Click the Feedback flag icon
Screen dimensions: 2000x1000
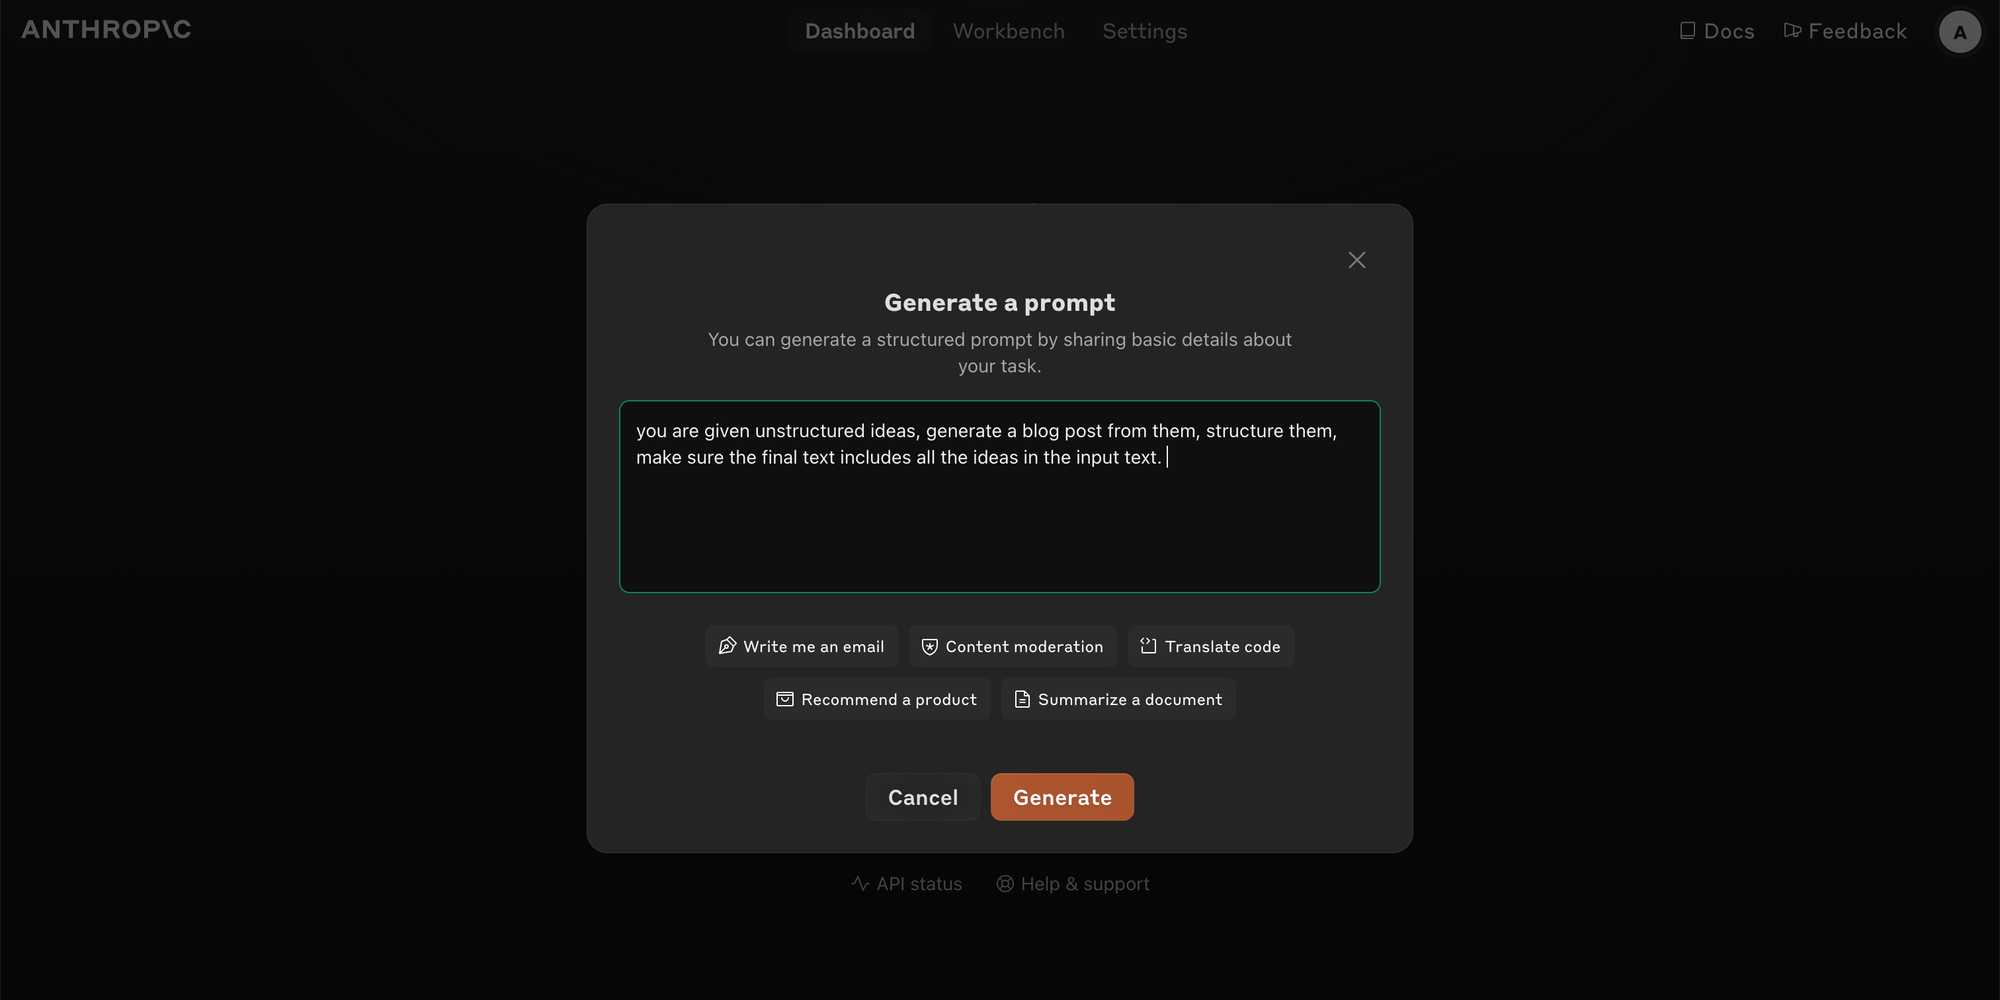[1792, 31]
